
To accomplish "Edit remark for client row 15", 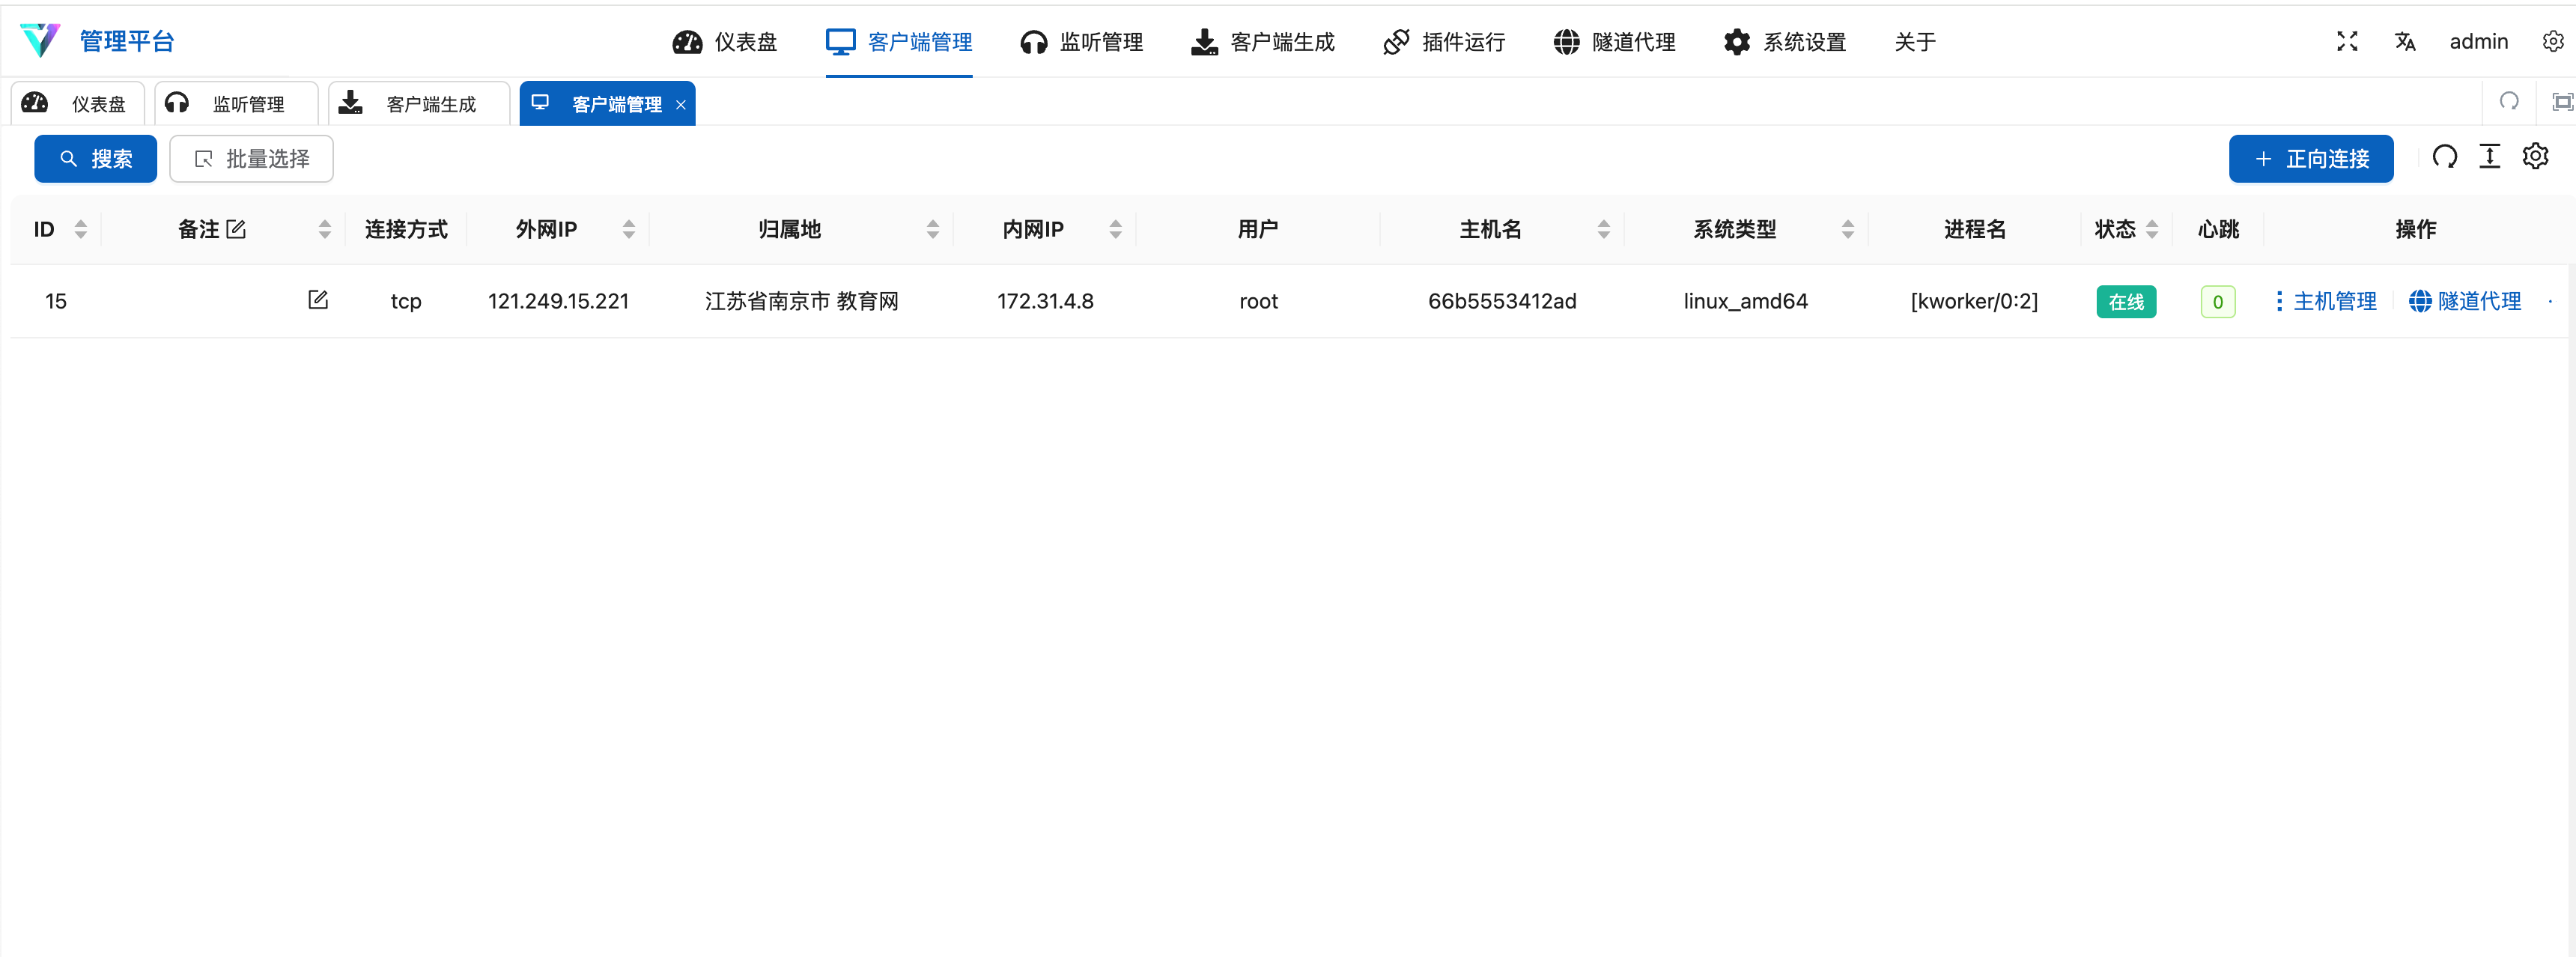I will click(x=318, y=300).
